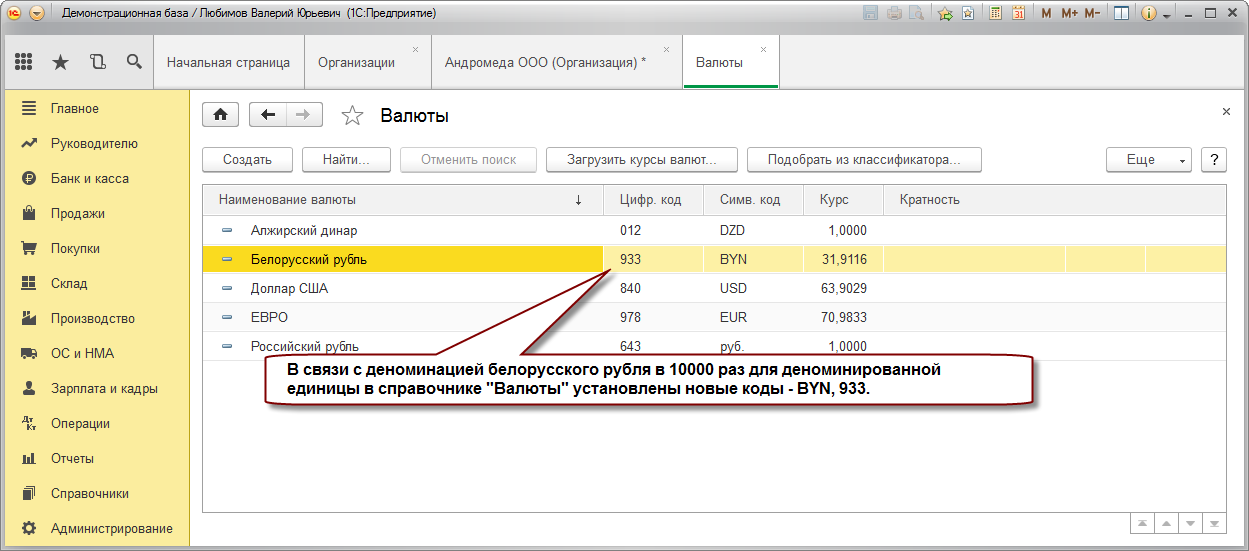
Task: Add Валюты to favorites with star
Action: [x=352, y=116]
